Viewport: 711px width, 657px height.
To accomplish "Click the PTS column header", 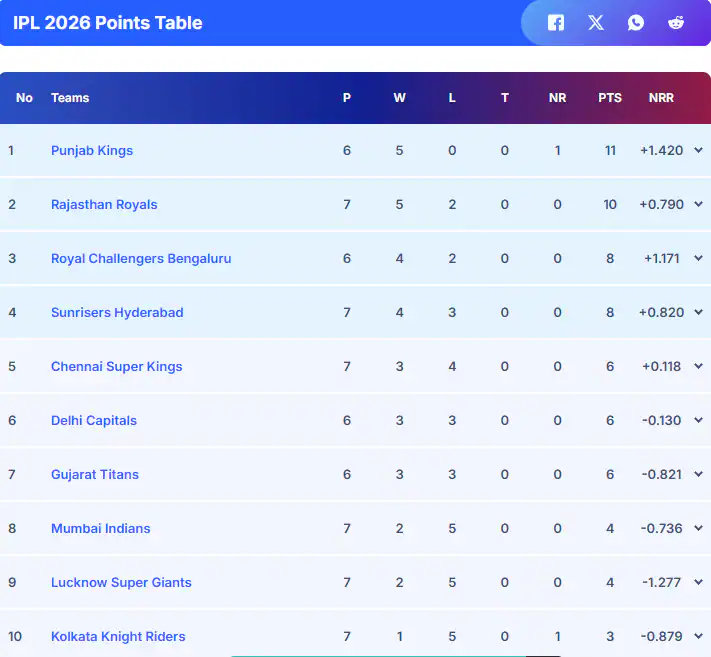I will point(610,98).
